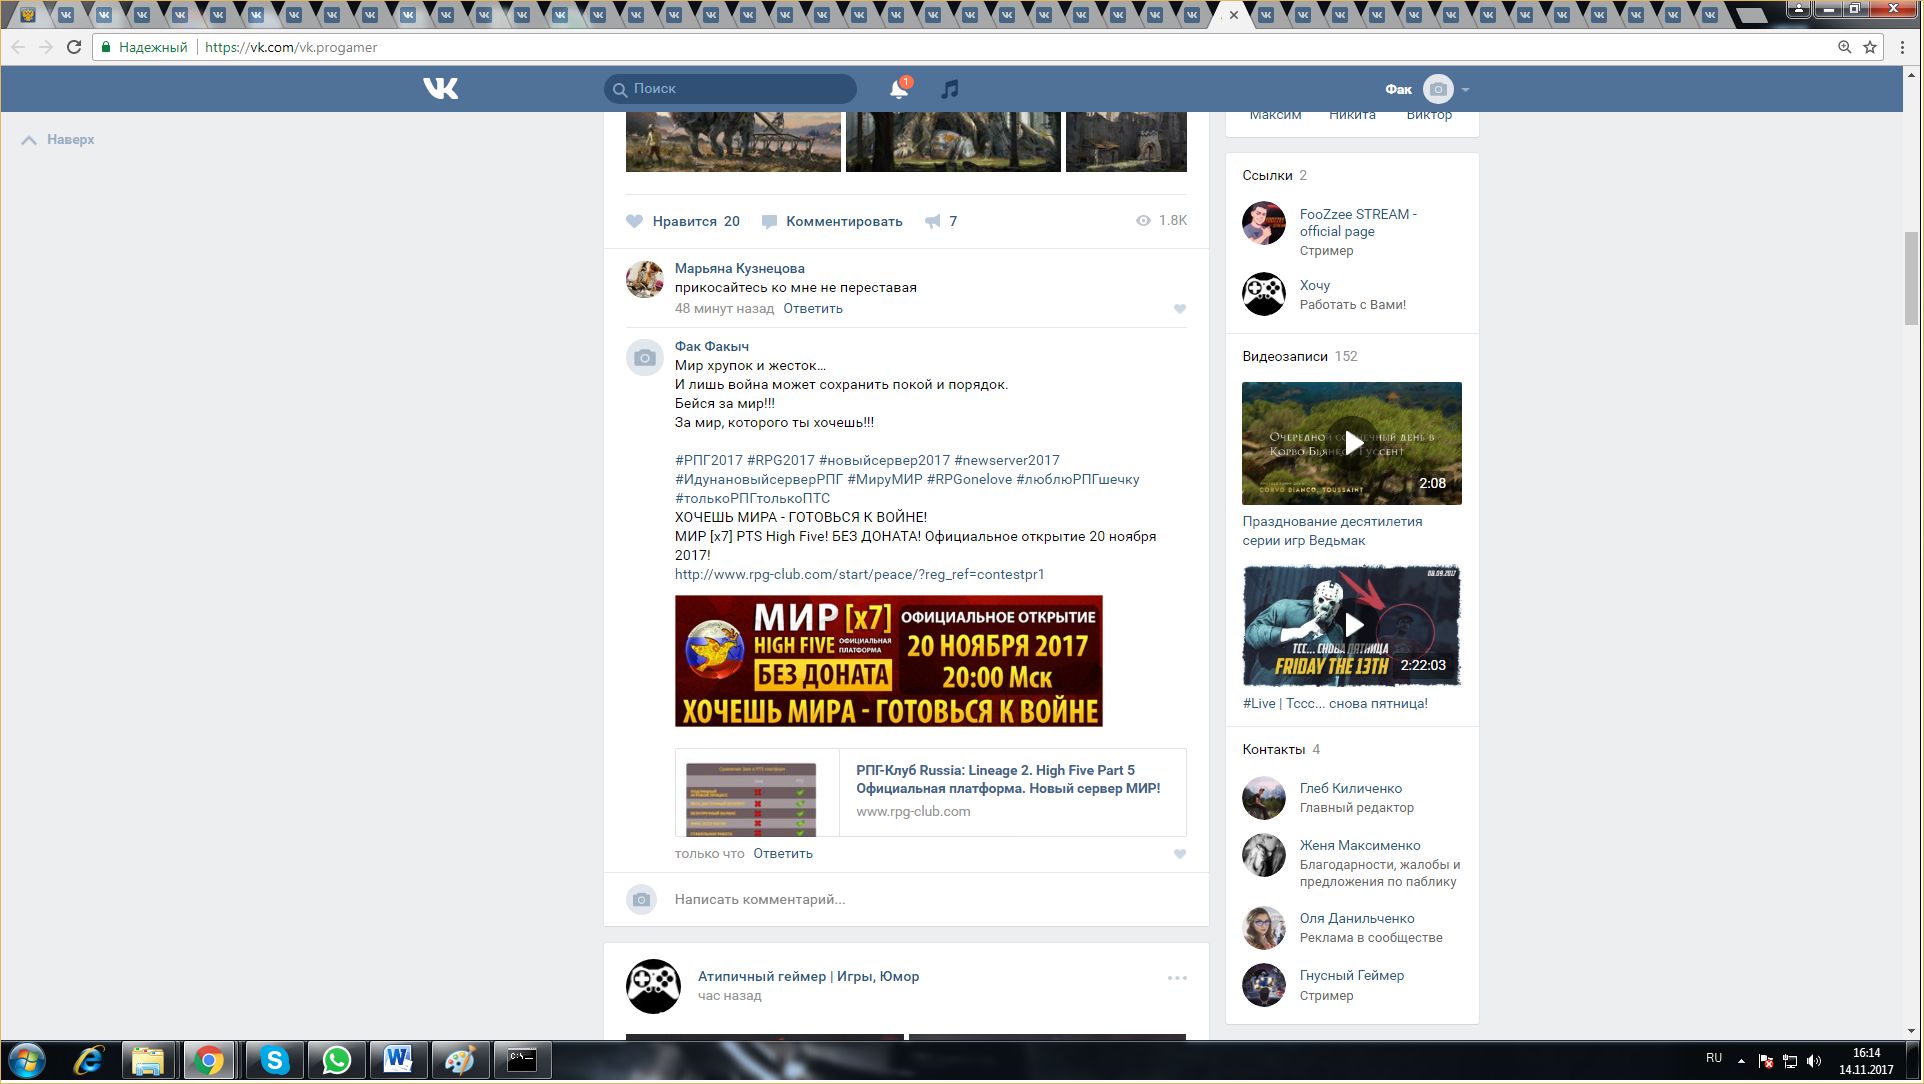Click the VK logo home icon
Image resolution: width=1924 pixels, height=1084 pixels.
(x=440, y=89)
